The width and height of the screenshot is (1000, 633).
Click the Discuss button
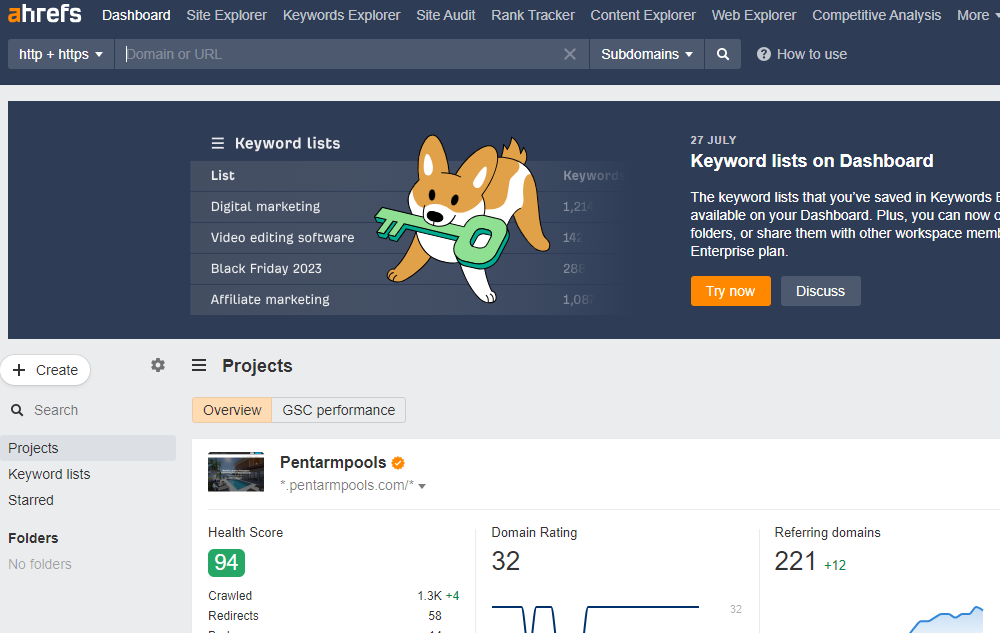point(820,291)
